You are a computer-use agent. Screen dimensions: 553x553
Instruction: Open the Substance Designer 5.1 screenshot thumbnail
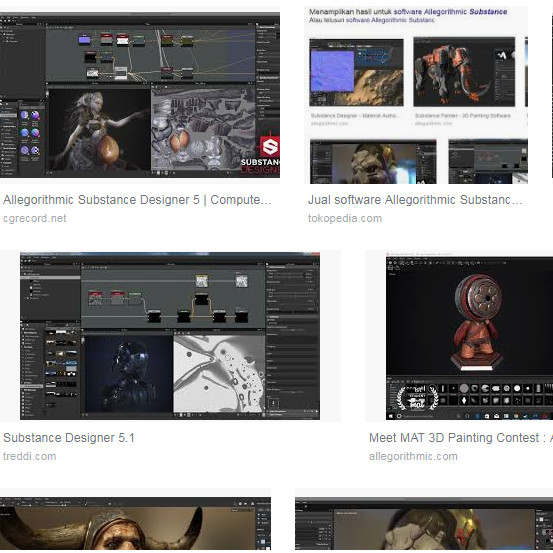170,336
